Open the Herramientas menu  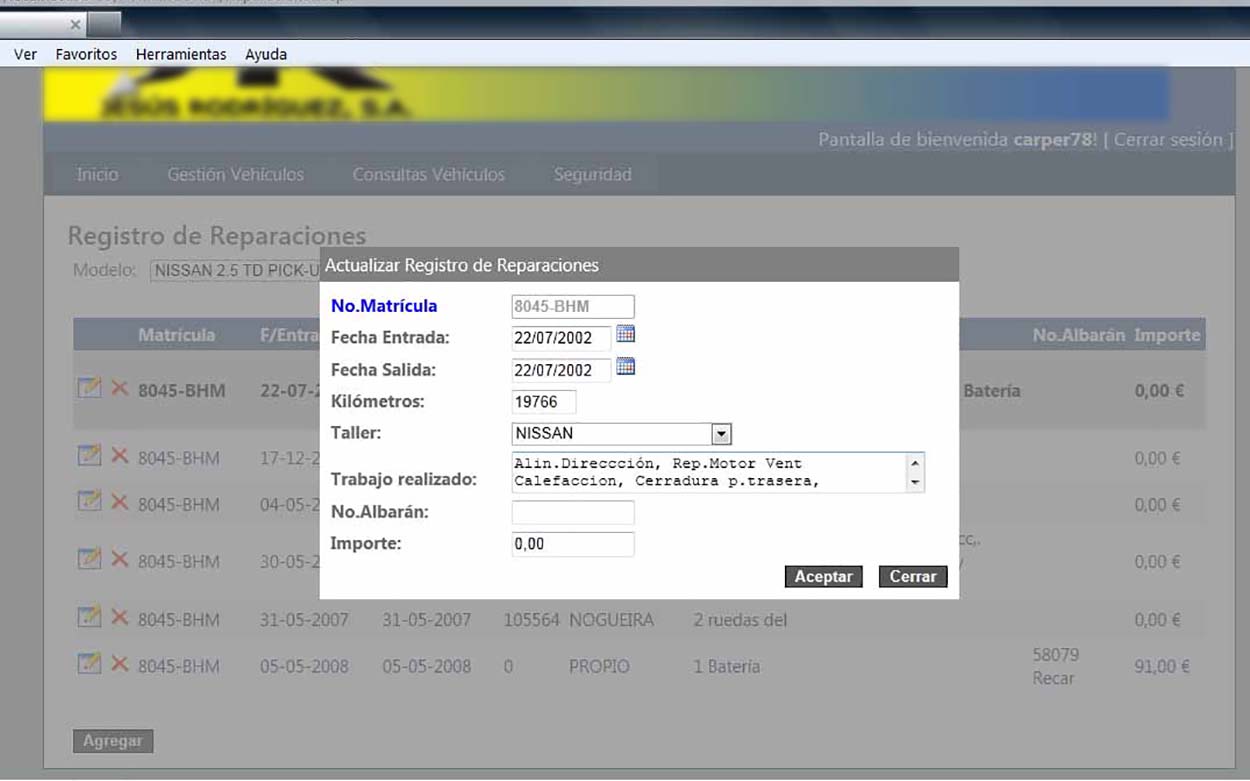[x=181, y=54]
